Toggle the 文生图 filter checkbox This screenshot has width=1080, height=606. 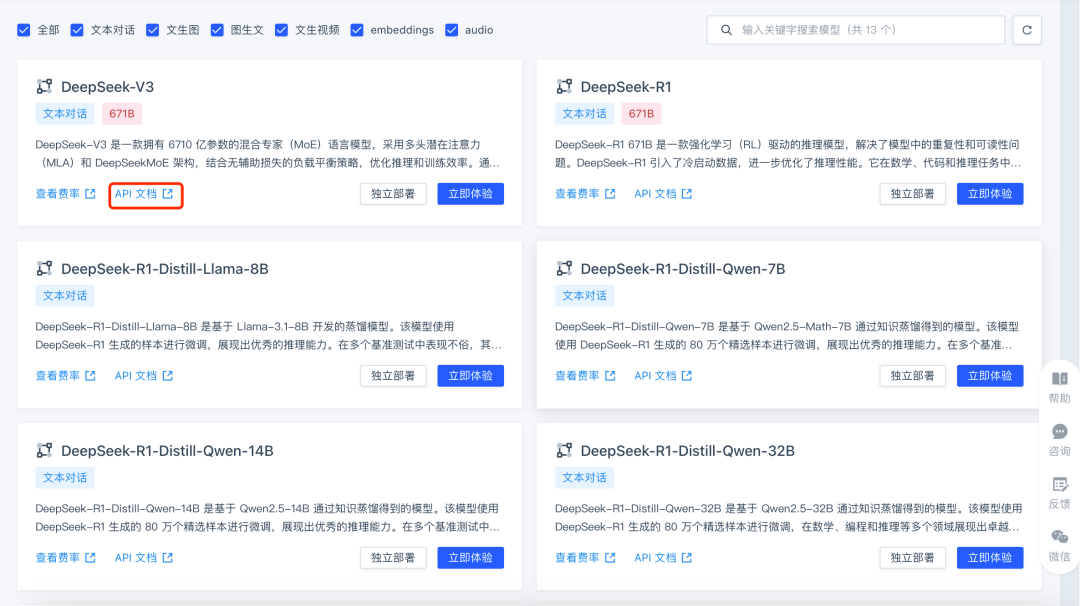pos(153,30)
